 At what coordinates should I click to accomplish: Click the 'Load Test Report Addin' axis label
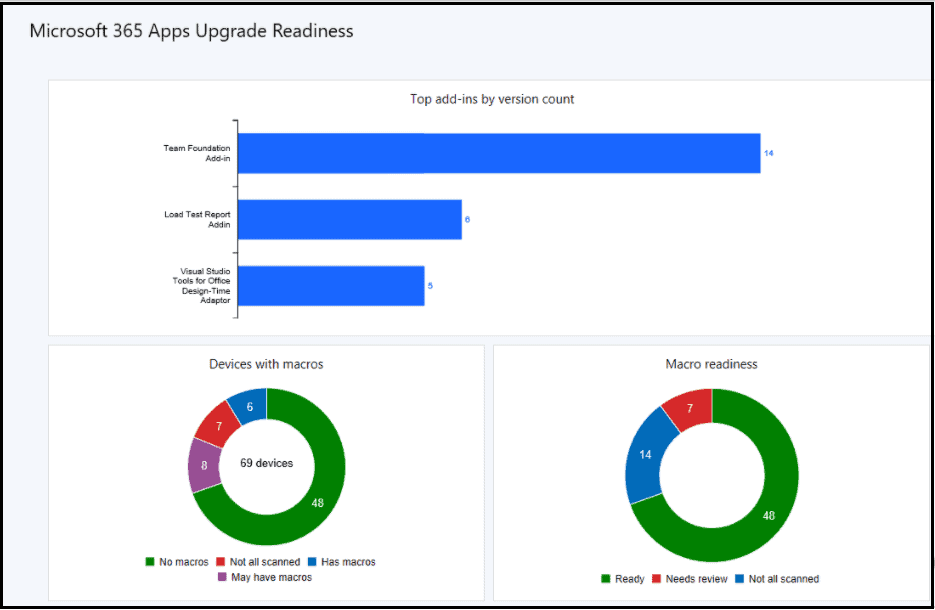197,219
